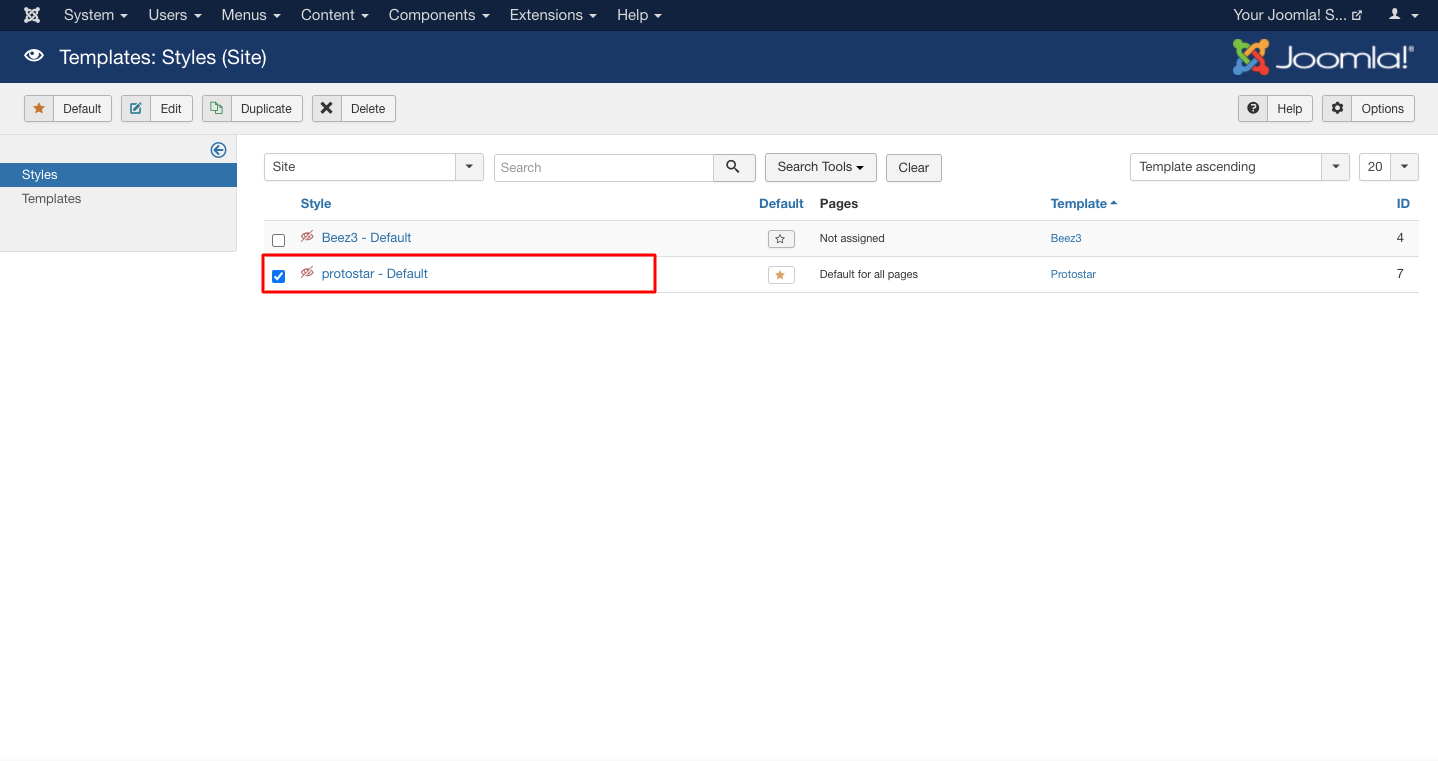
Task: Open the Template ascending sort dropdown
Action: (1240, 167)
